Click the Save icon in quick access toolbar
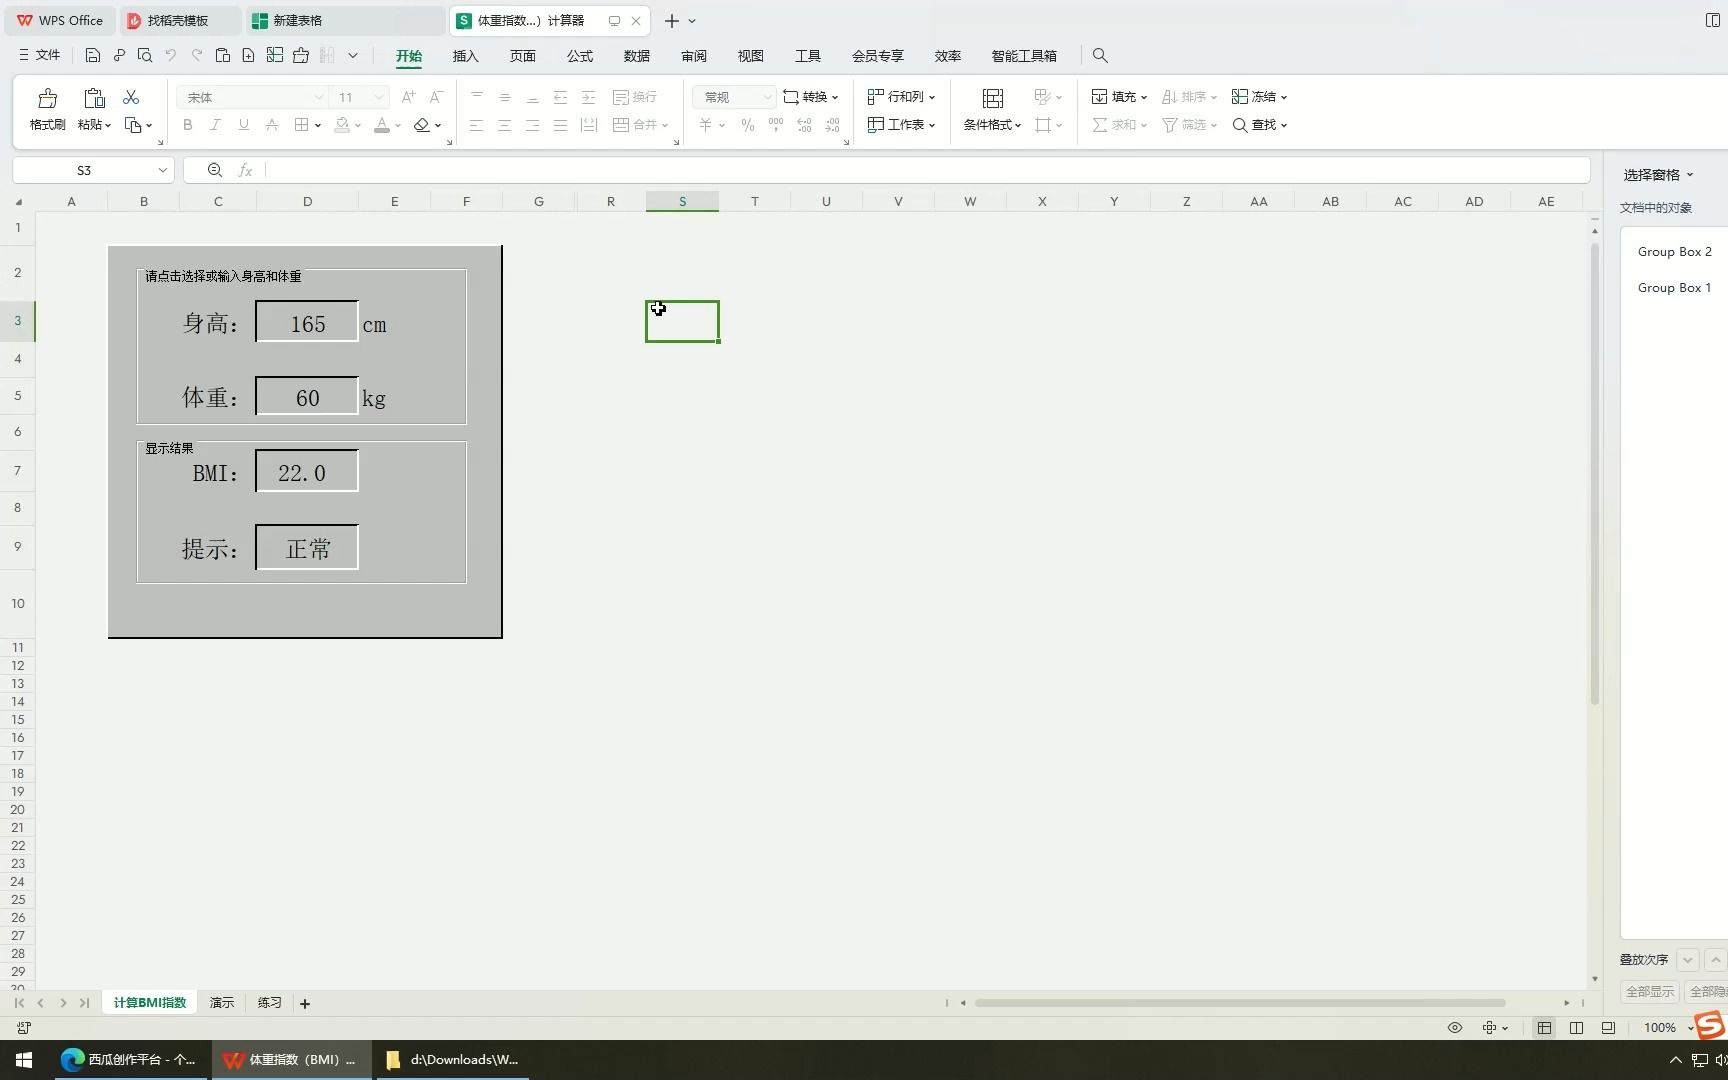 coord(92,56)
